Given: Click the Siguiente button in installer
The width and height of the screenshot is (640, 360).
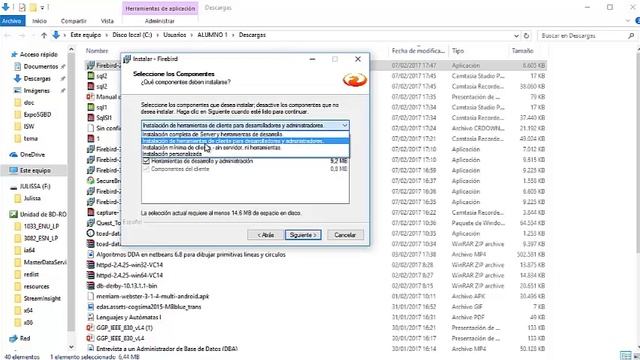Looking at the screenshot, I should tap(303, 235).
